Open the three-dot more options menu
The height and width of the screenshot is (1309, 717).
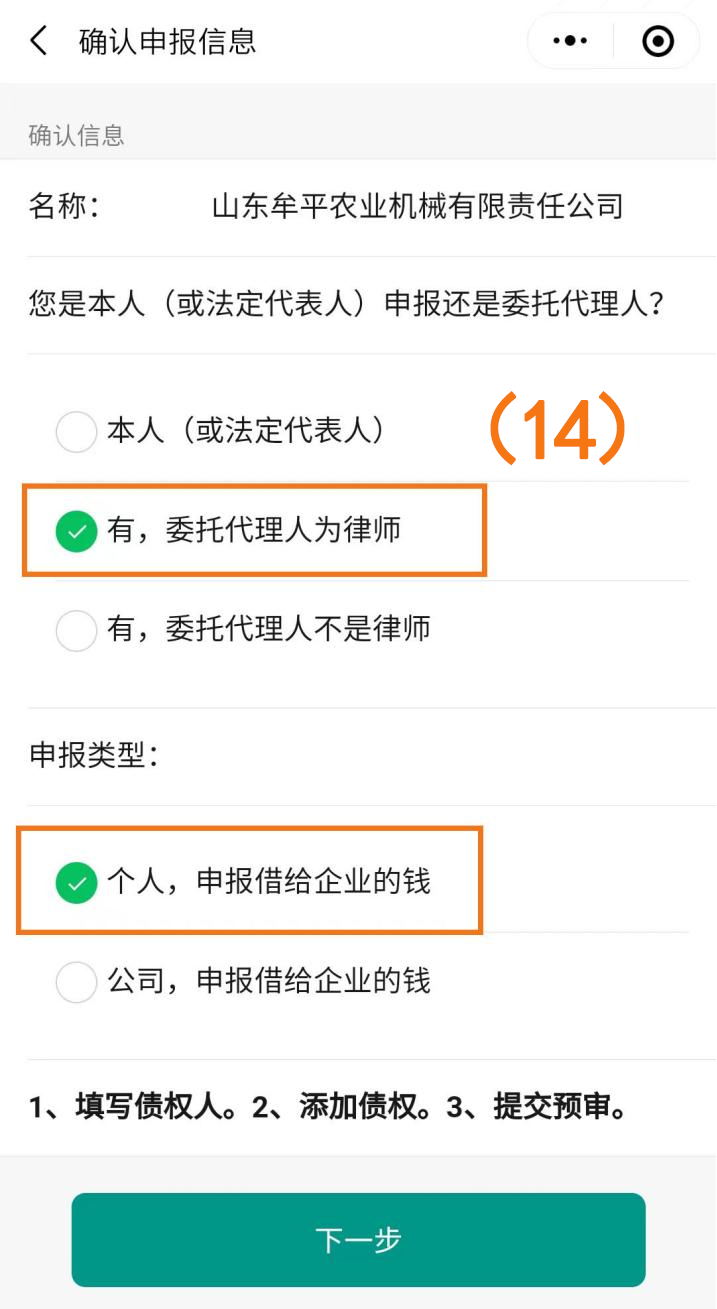[x=570, y=41]
